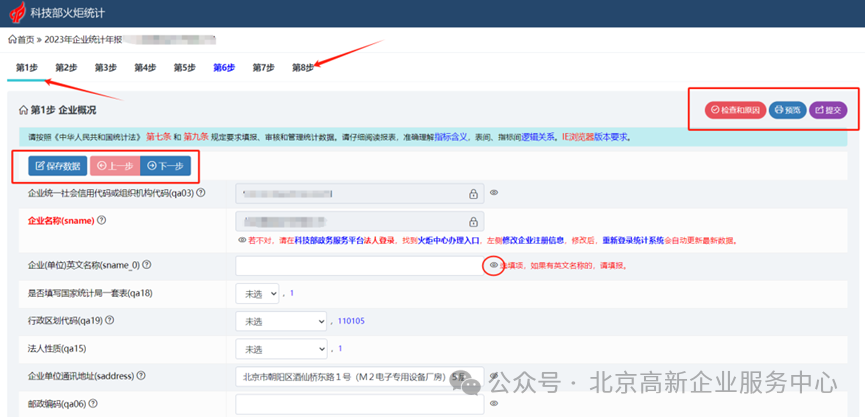This screenshot has height=417, width=865.
Task: Click the torch logo in the header
Action: (17, 11)
